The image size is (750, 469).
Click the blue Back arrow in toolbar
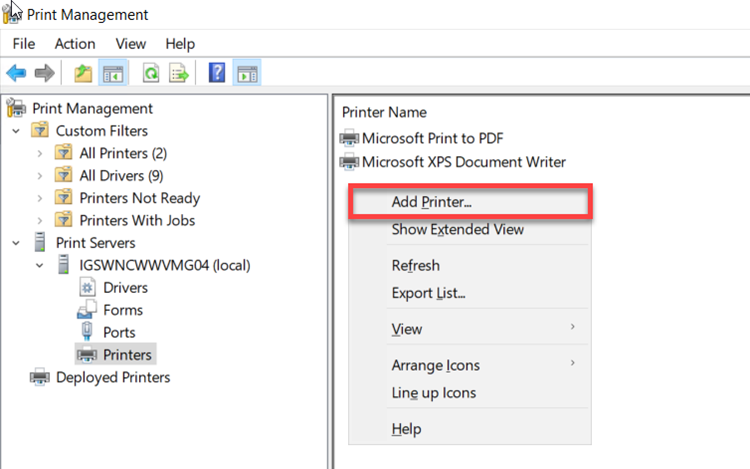pos(16,73)
